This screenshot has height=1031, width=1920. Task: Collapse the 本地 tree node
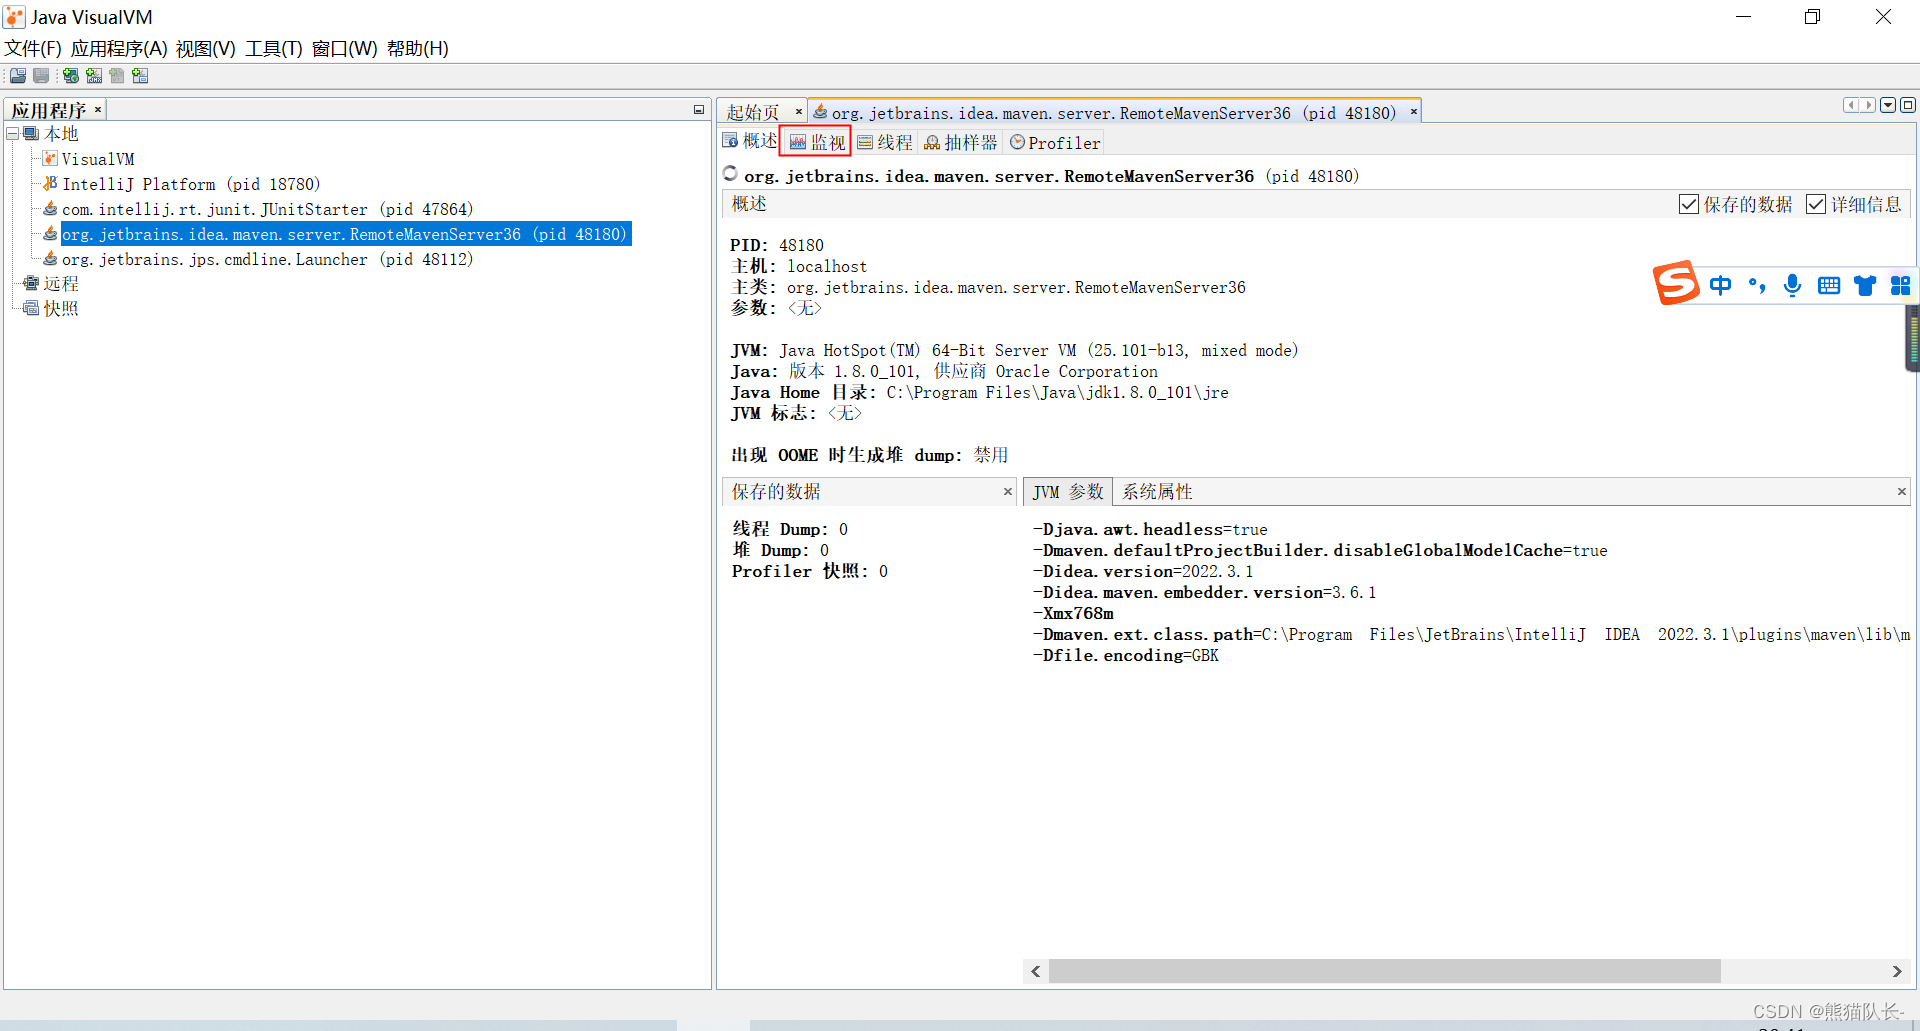[x=12, y=134]
